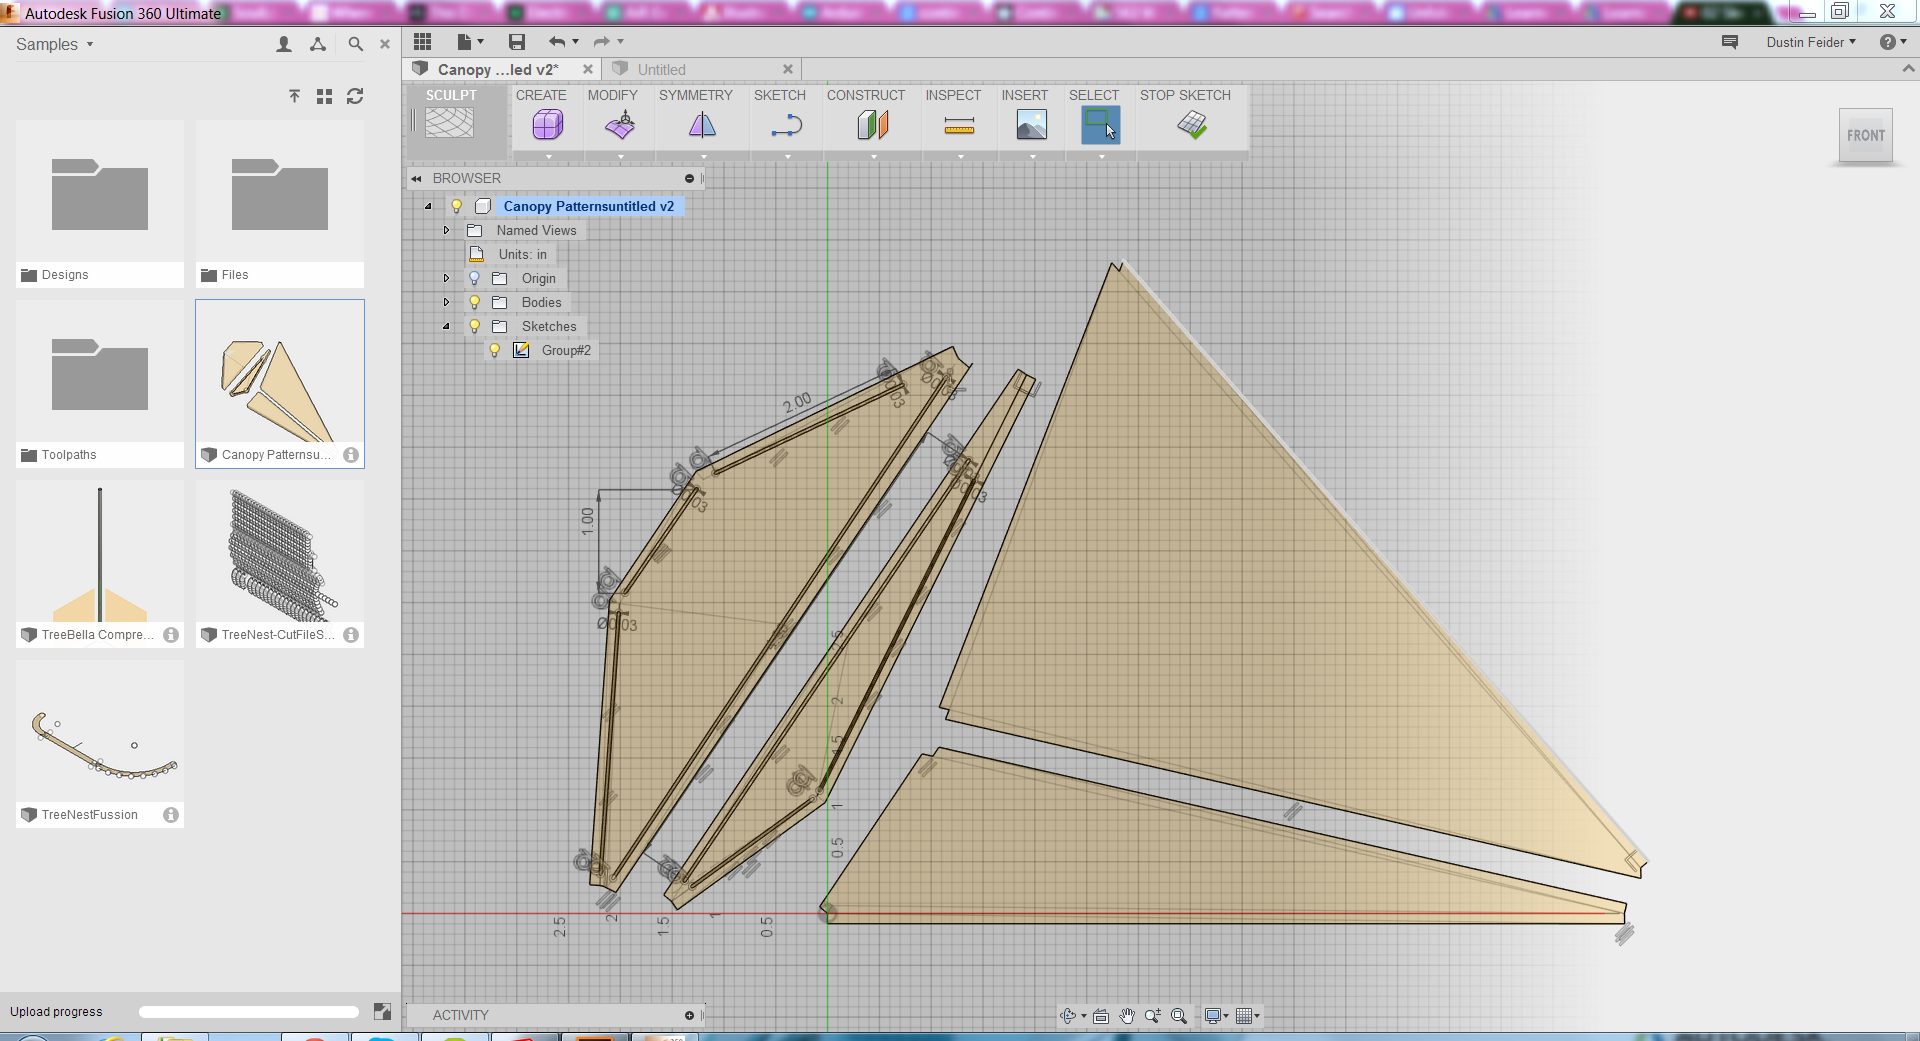The image size is (1920, 1041).
Task: Expand the Origin tree node
Action: click(446, 278)
